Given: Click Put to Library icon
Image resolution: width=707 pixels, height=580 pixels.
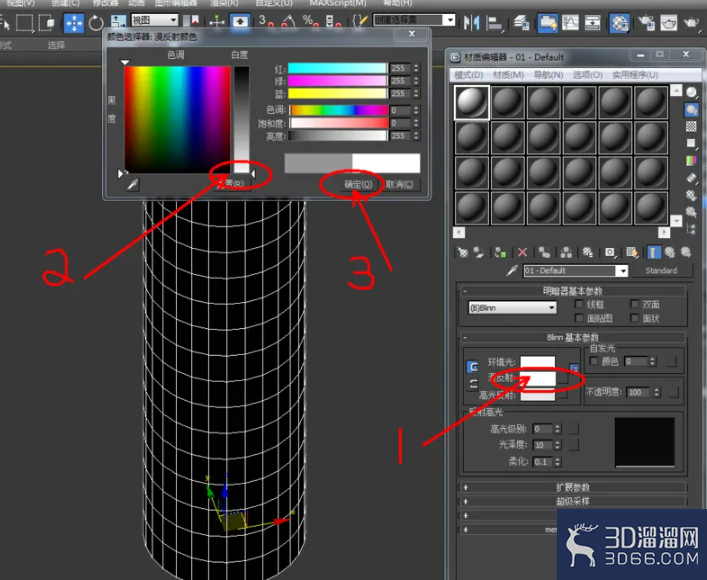Looking at the screenshot, I should [588, 252].
